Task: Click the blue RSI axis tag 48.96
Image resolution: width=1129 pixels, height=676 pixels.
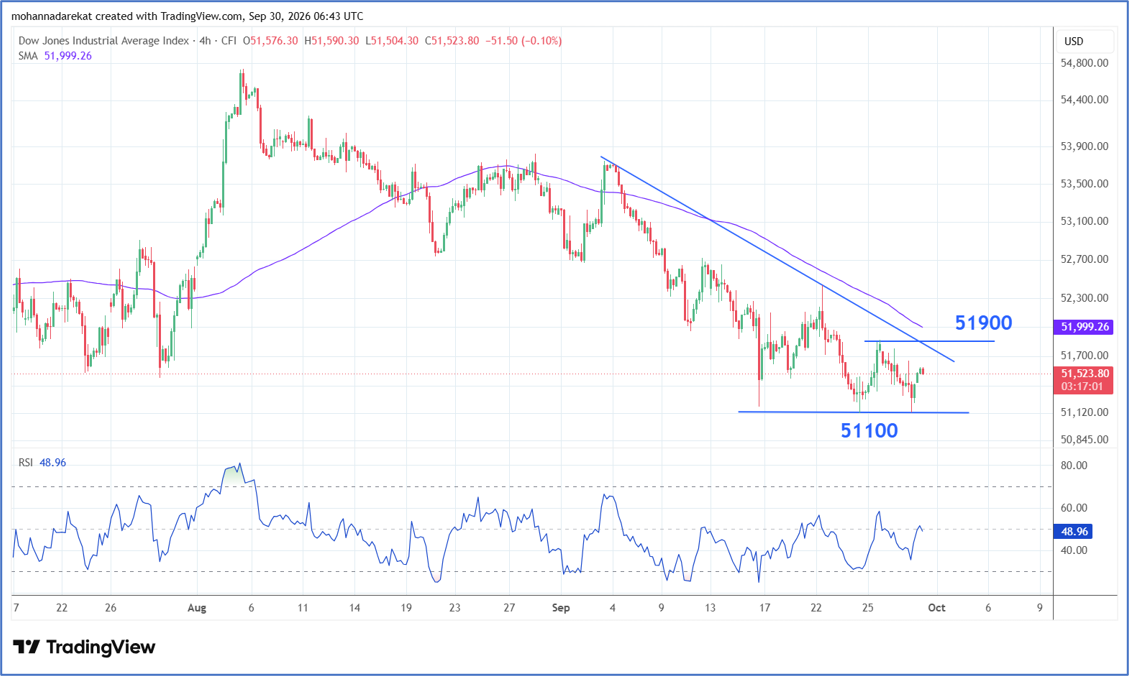Action: pos(1074,531)
